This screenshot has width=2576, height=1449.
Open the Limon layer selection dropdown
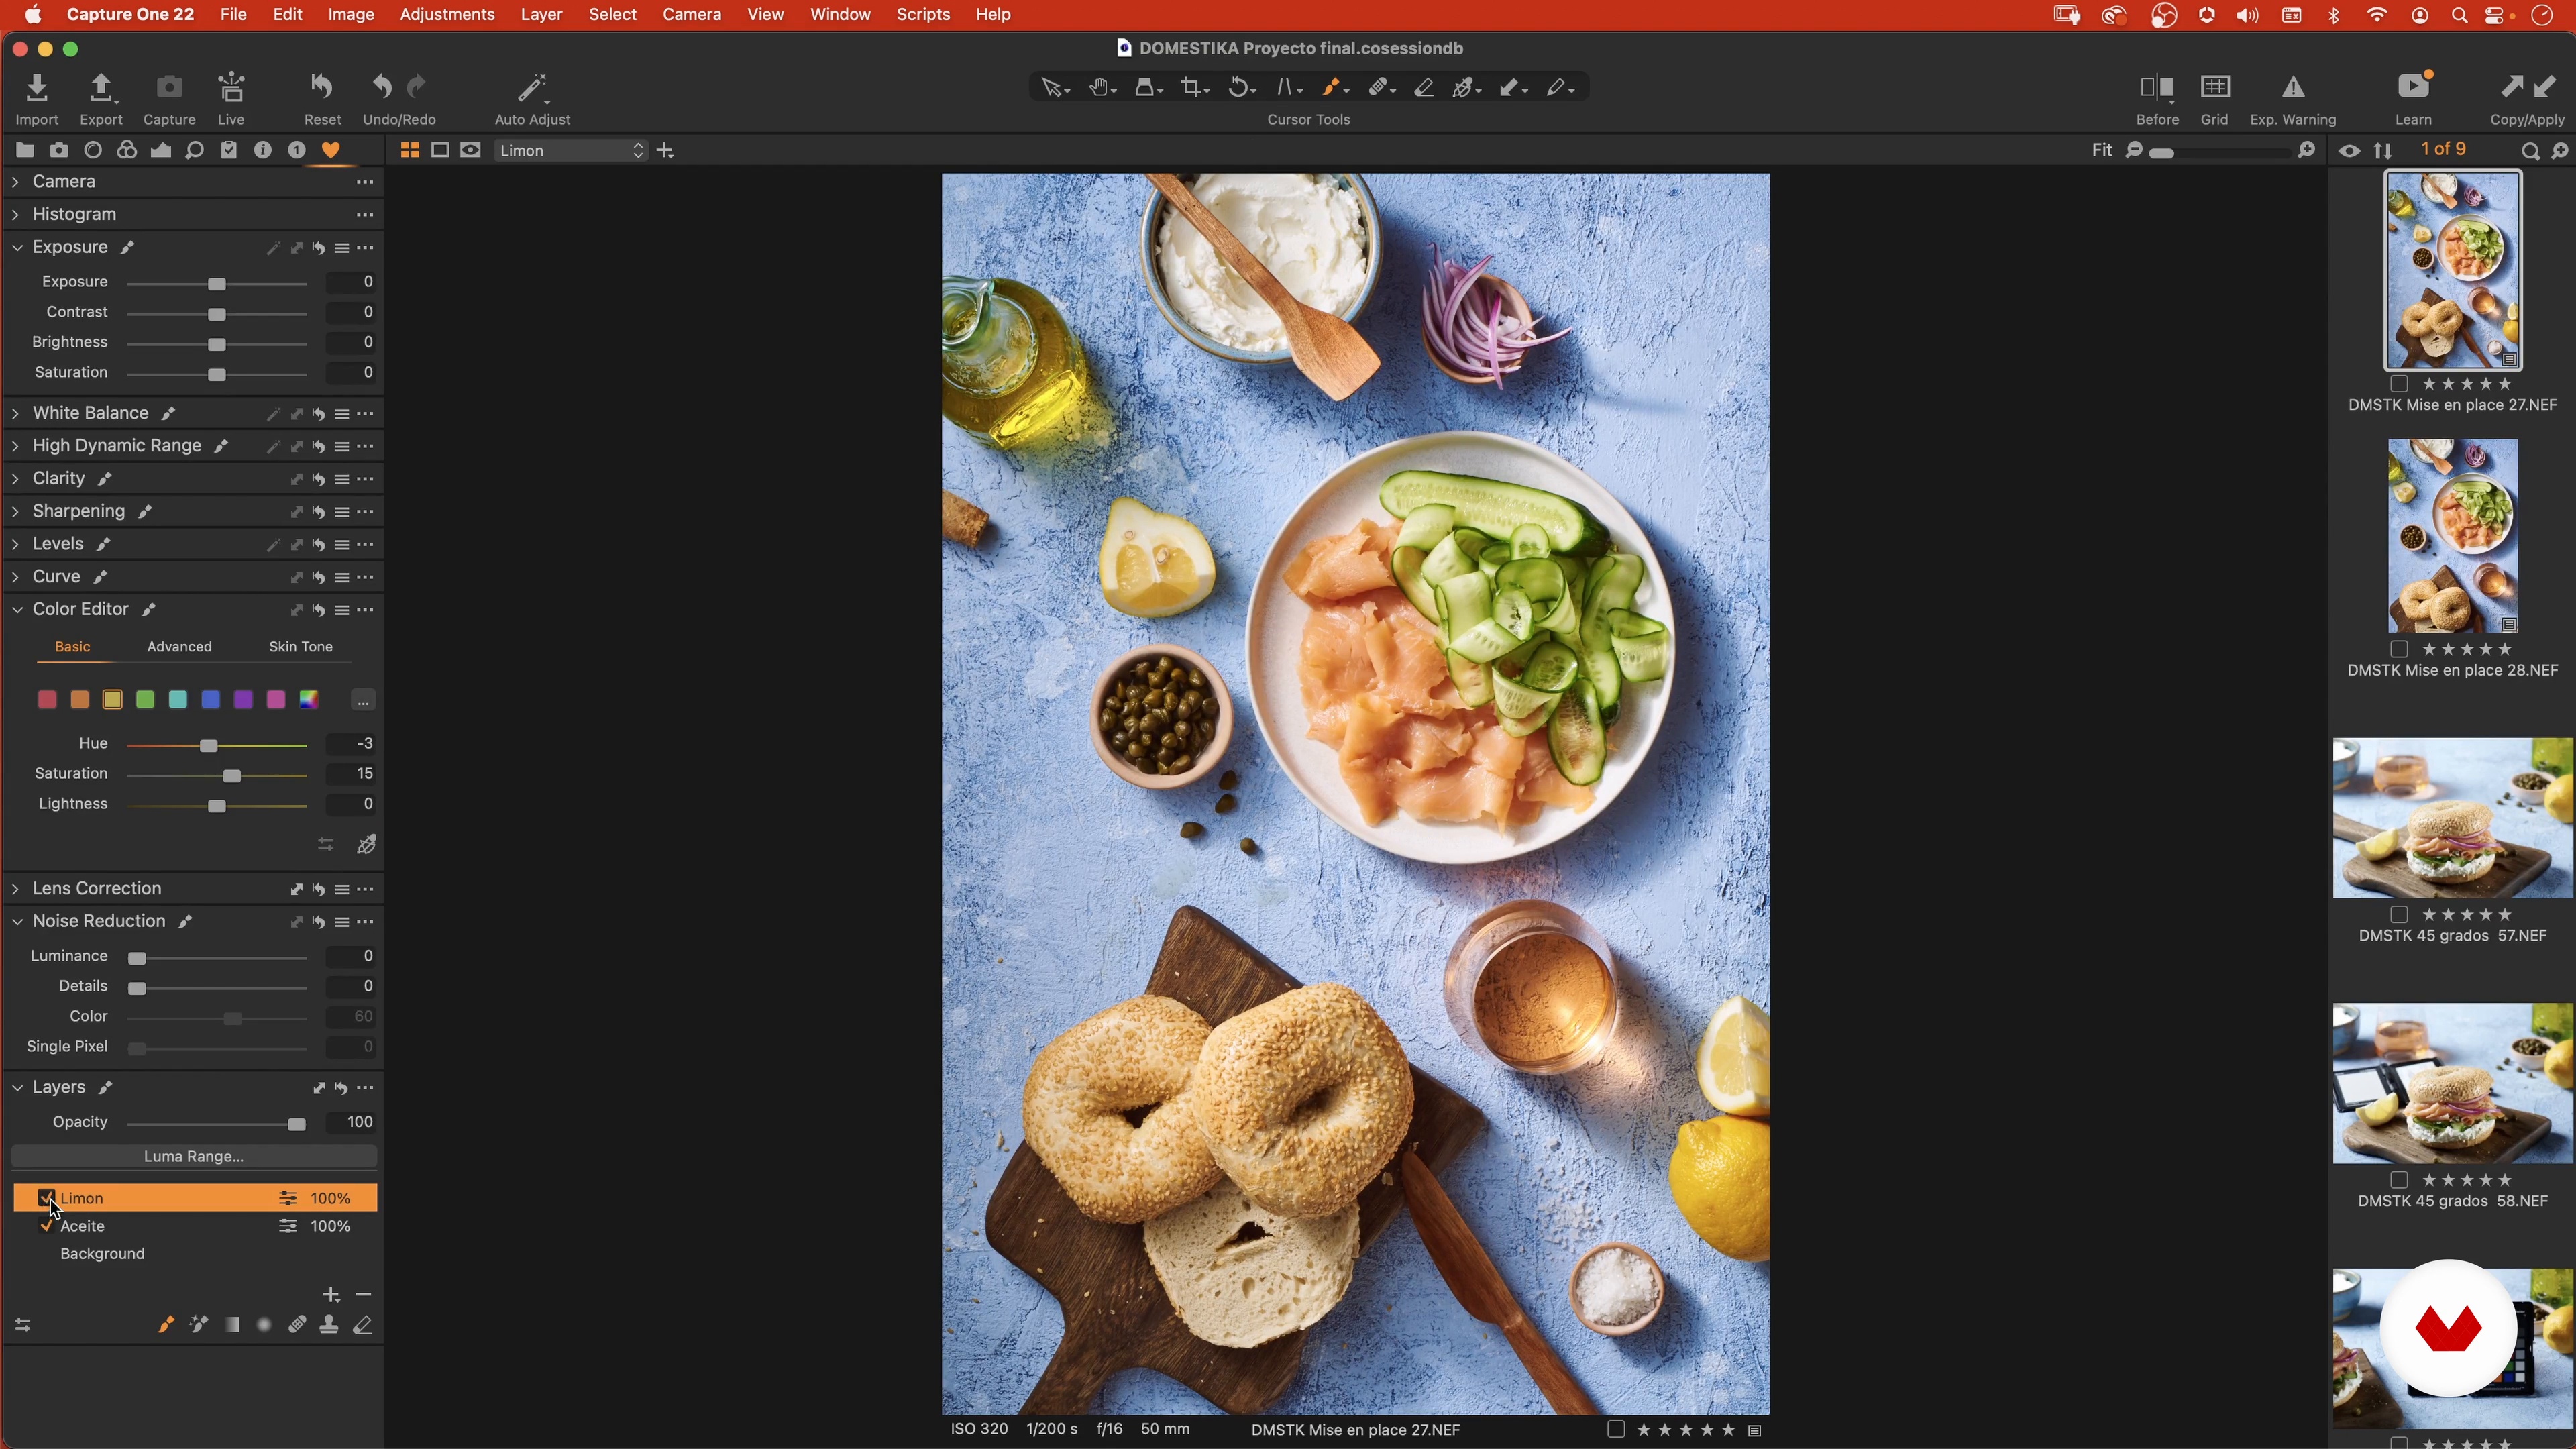[570, 150]
